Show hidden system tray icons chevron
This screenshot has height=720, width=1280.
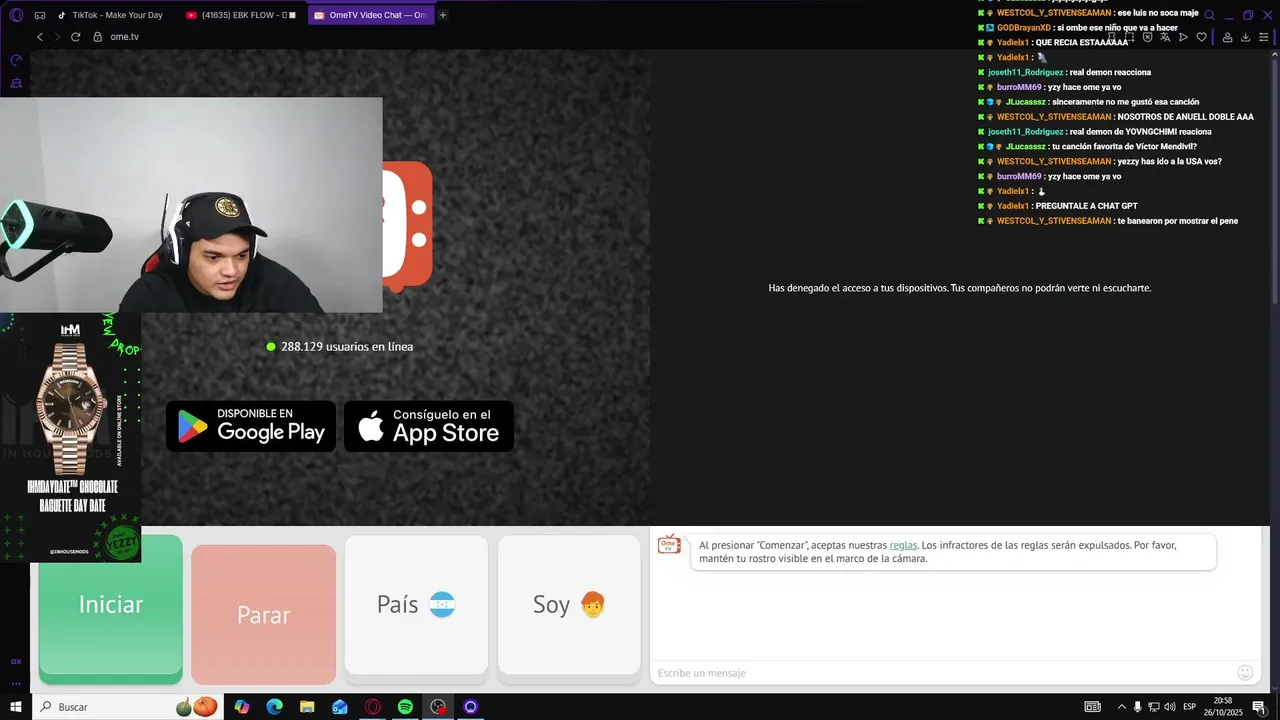tap(1121, 707)
